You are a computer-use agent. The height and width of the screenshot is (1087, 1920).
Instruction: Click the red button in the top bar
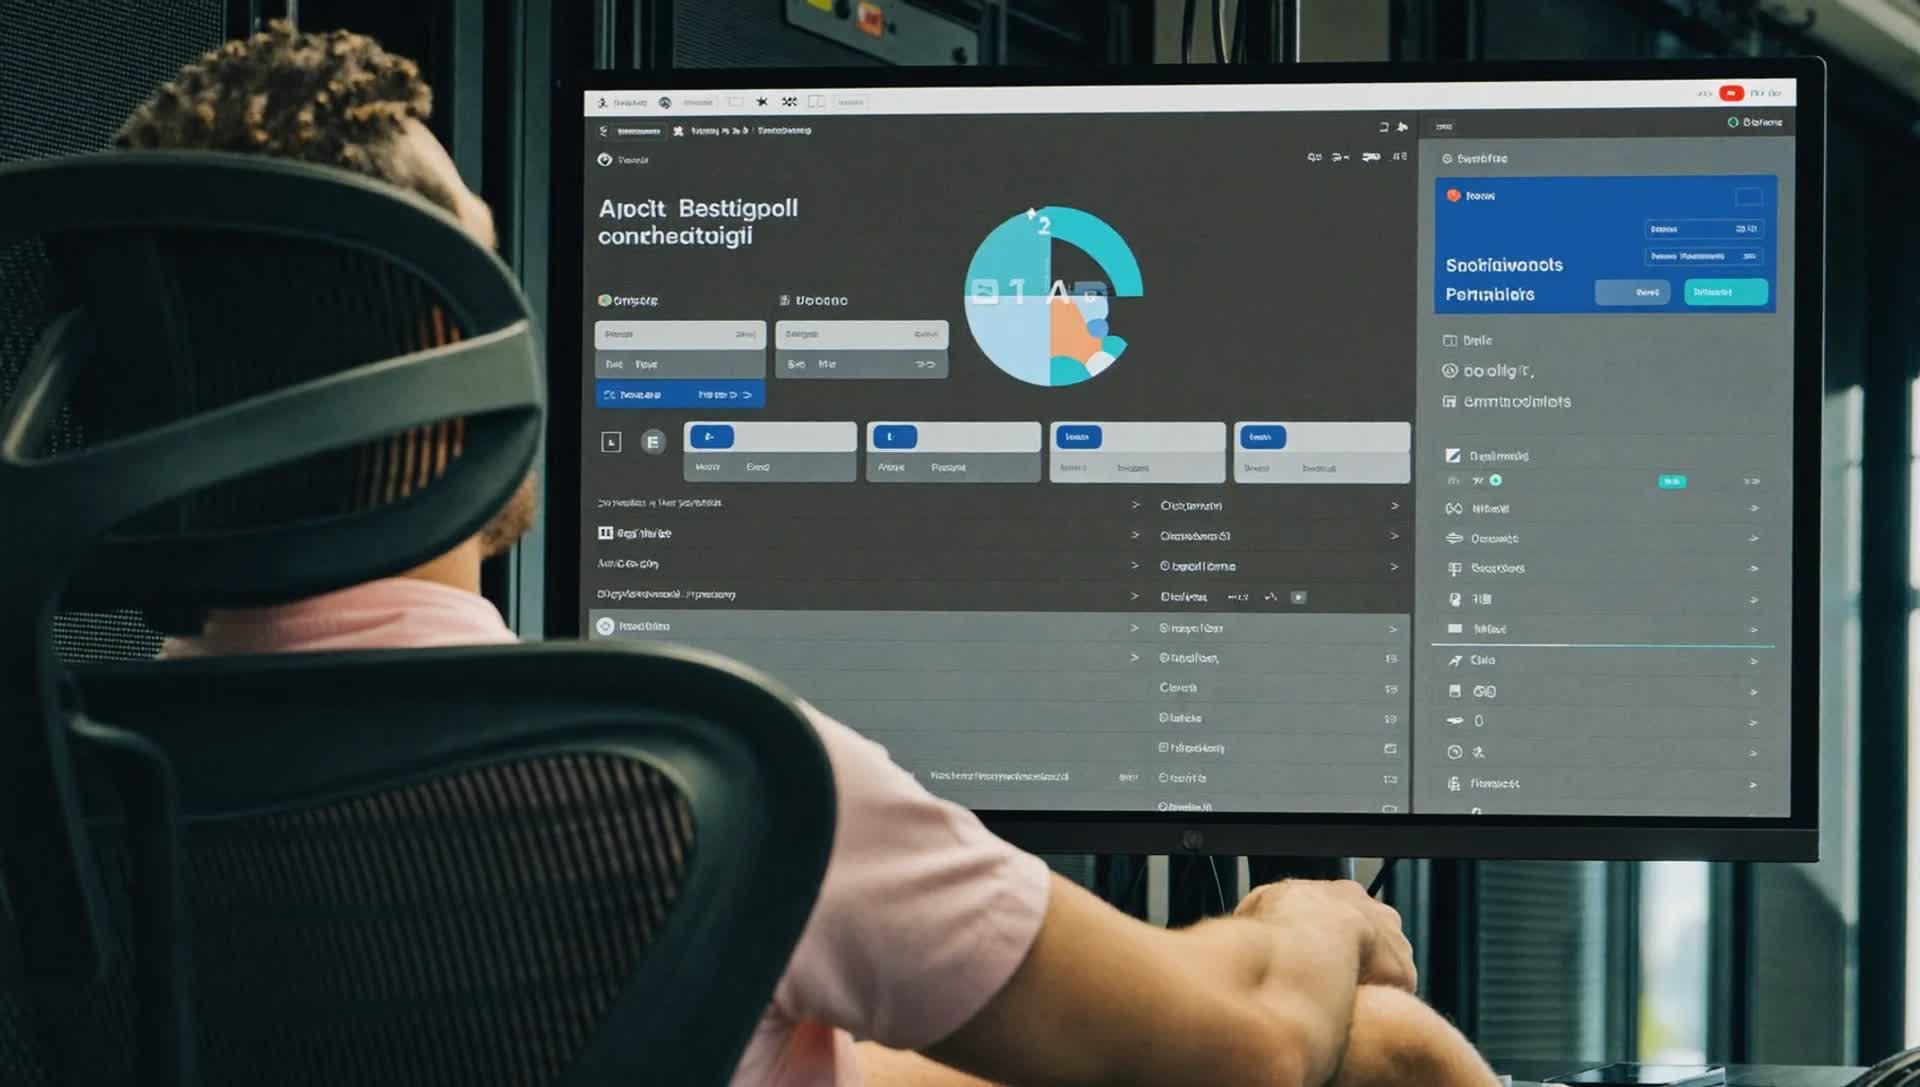[x=1731, y=93]
